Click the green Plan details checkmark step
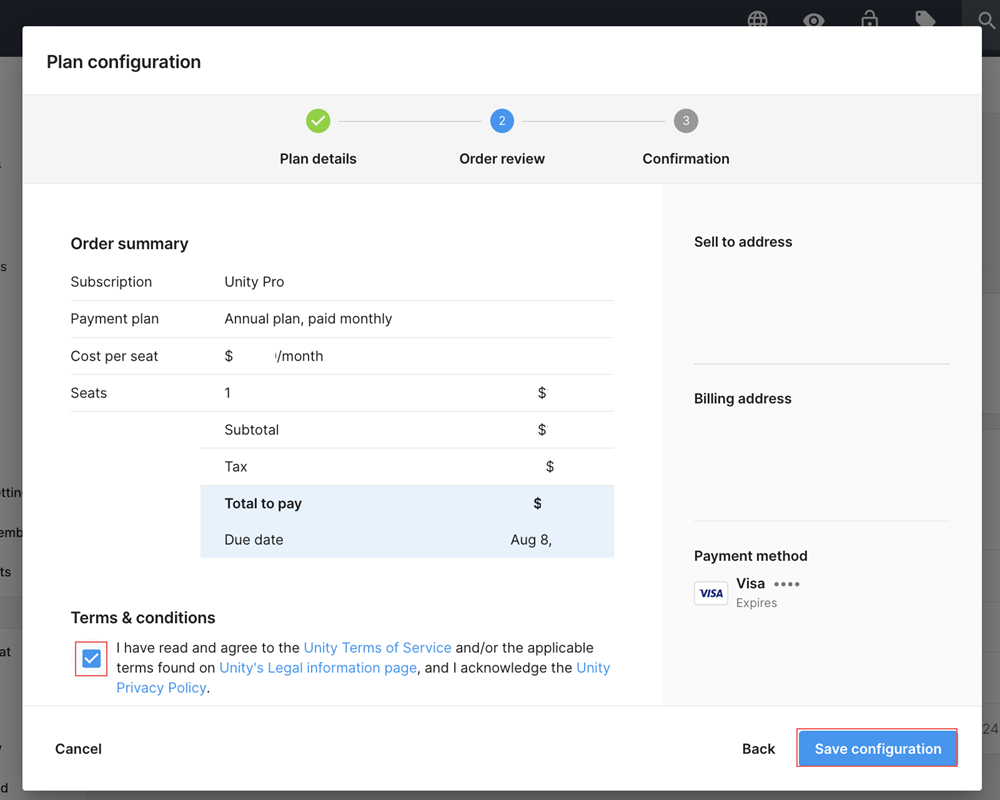Viewport: 1000px width, 800px height. tap(318, 121)
